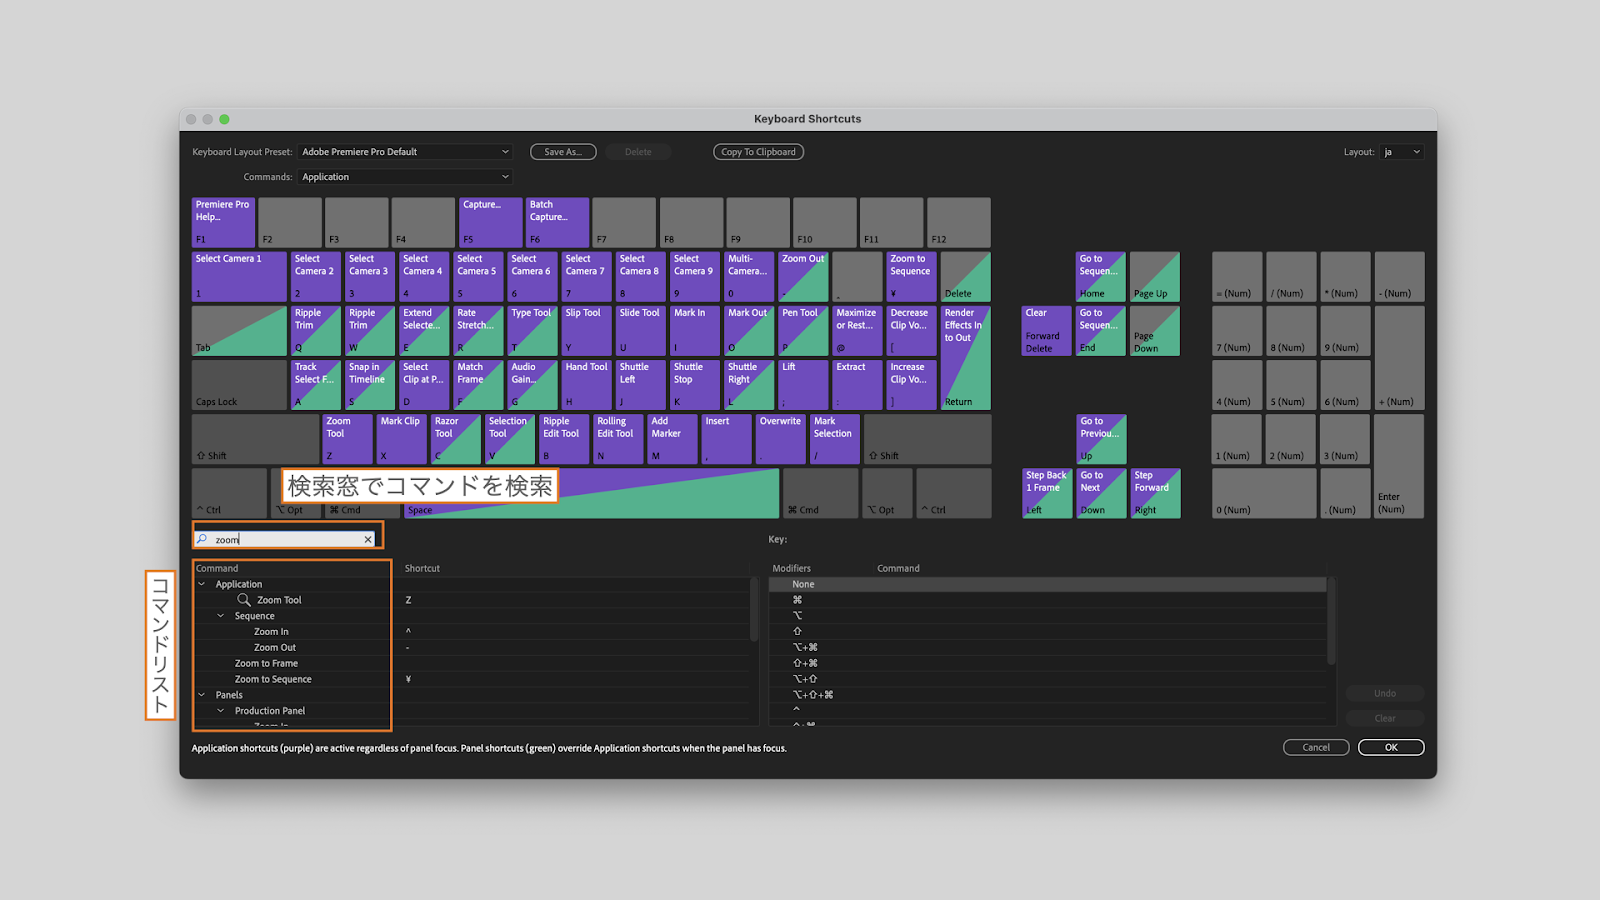Open the Layout ja dropdown
Image resolution: width=1600 pixels, height=900 pixels.
(x=1402, y=152)
